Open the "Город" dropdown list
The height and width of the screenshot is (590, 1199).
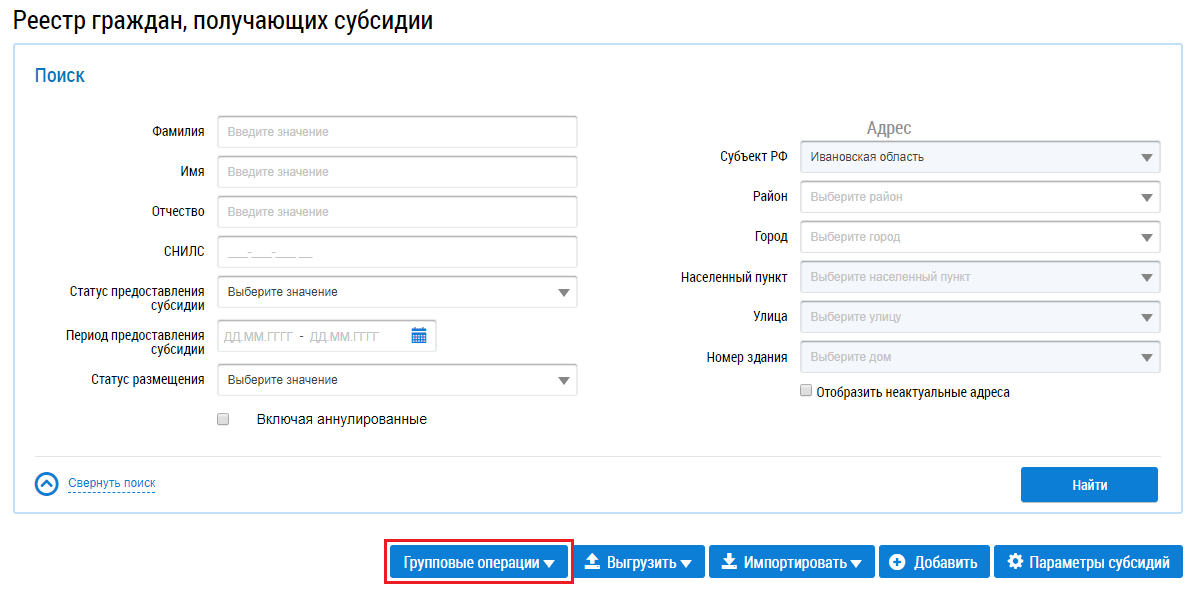point(980,237)
